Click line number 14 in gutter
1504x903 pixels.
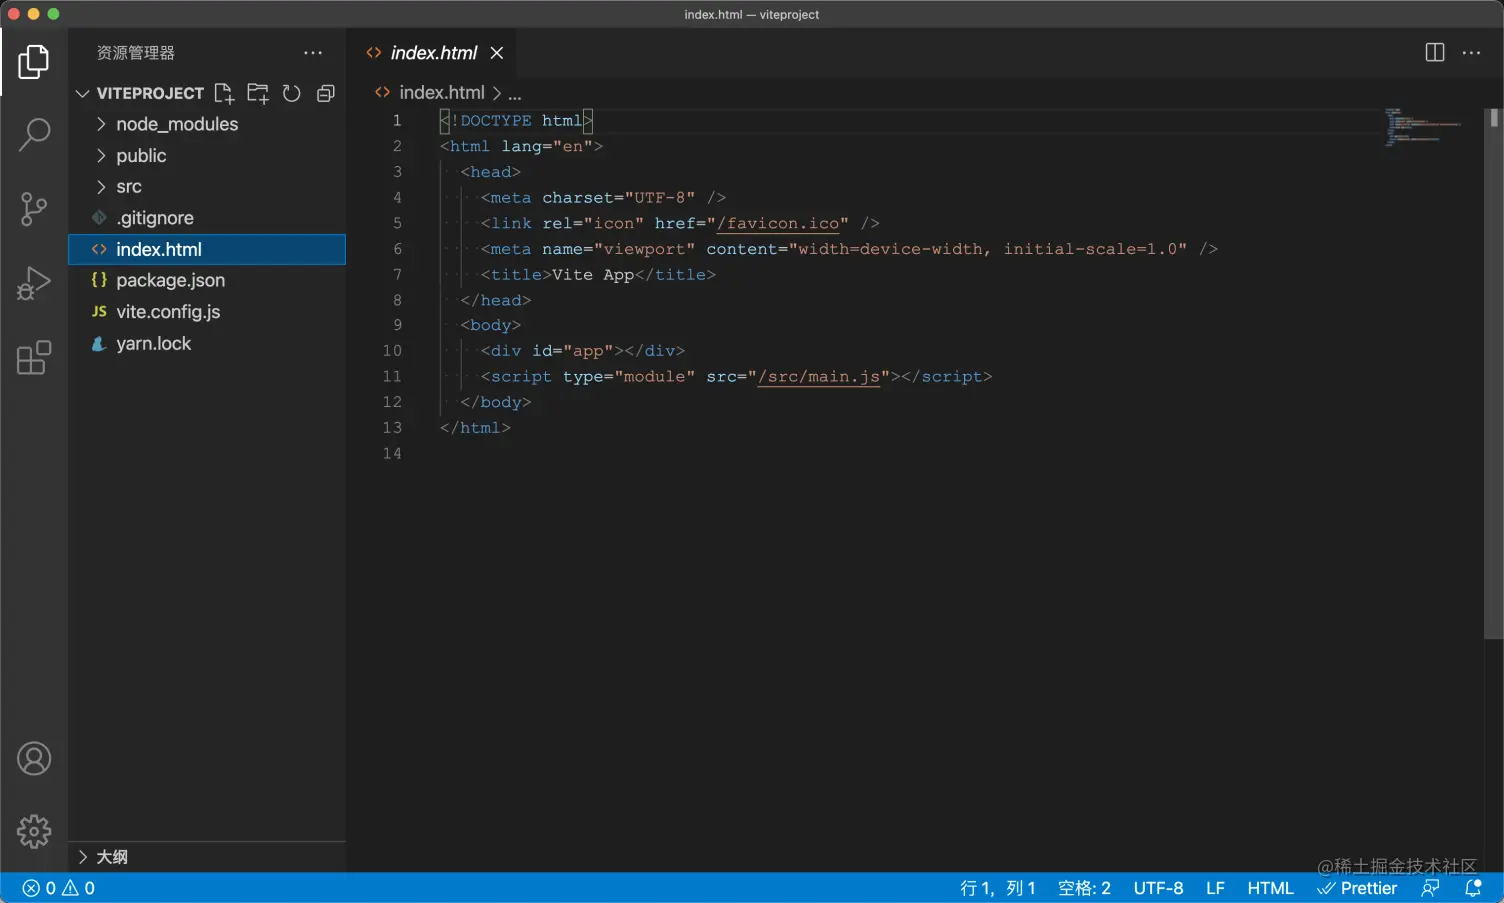(x=392, y=454)
